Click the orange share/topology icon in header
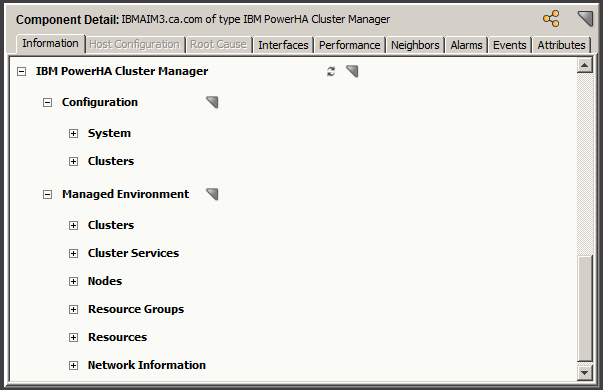 tap(551, 18)
